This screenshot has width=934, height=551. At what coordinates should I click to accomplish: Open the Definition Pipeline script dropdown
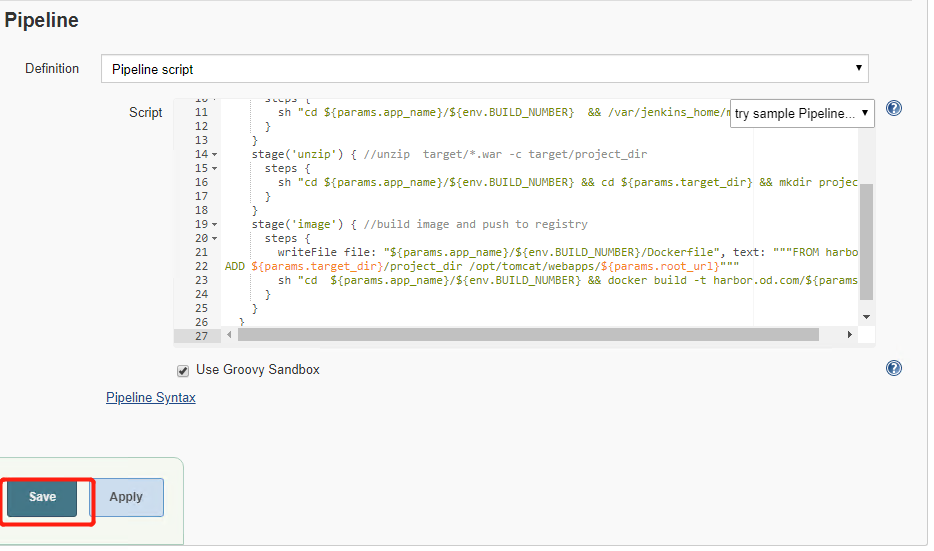484,69
